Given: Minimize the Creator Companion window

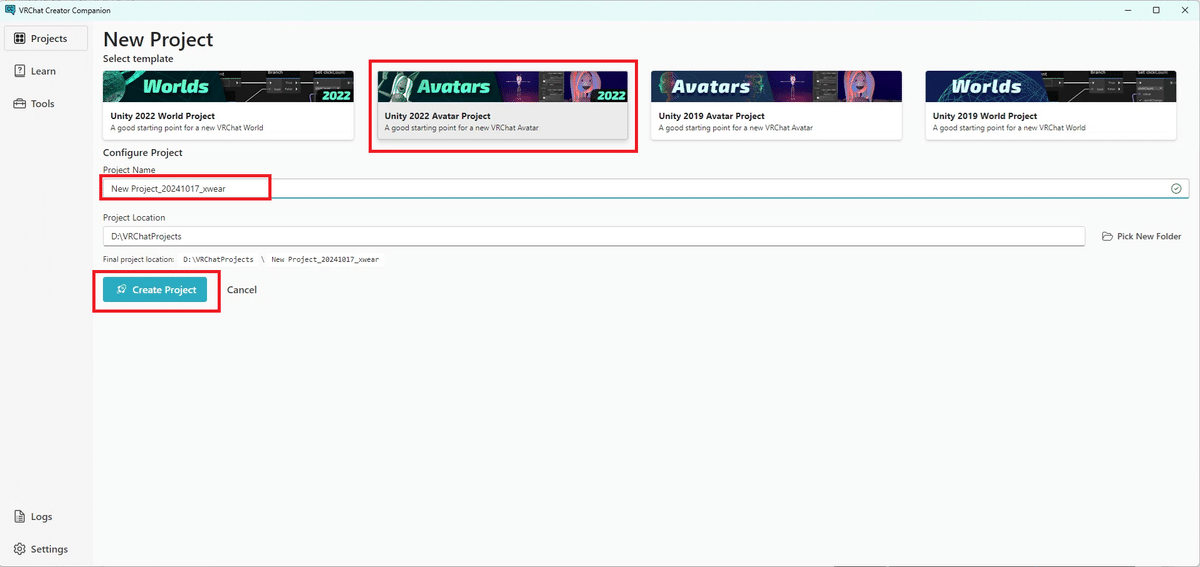Looking at the screenshot, I should point(1130,10).
